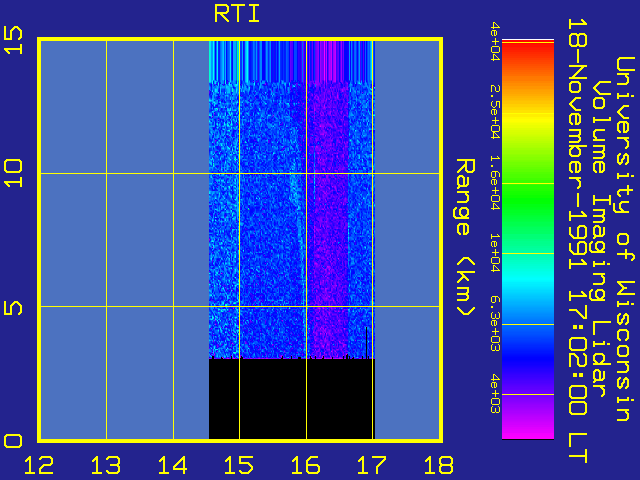The width and height of the screenshot is (640, 480).
Task: Select the x-axis tick label 17
Action: click(x=372, y=465)
